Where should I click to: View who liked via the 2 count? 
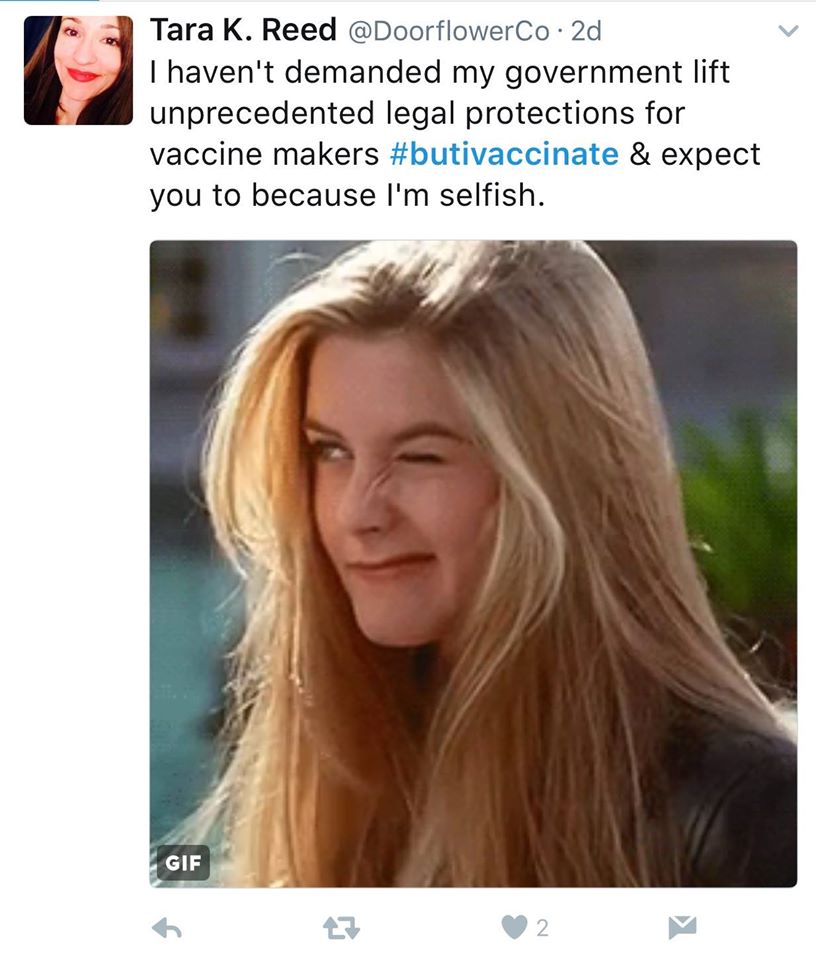(542, 928)
